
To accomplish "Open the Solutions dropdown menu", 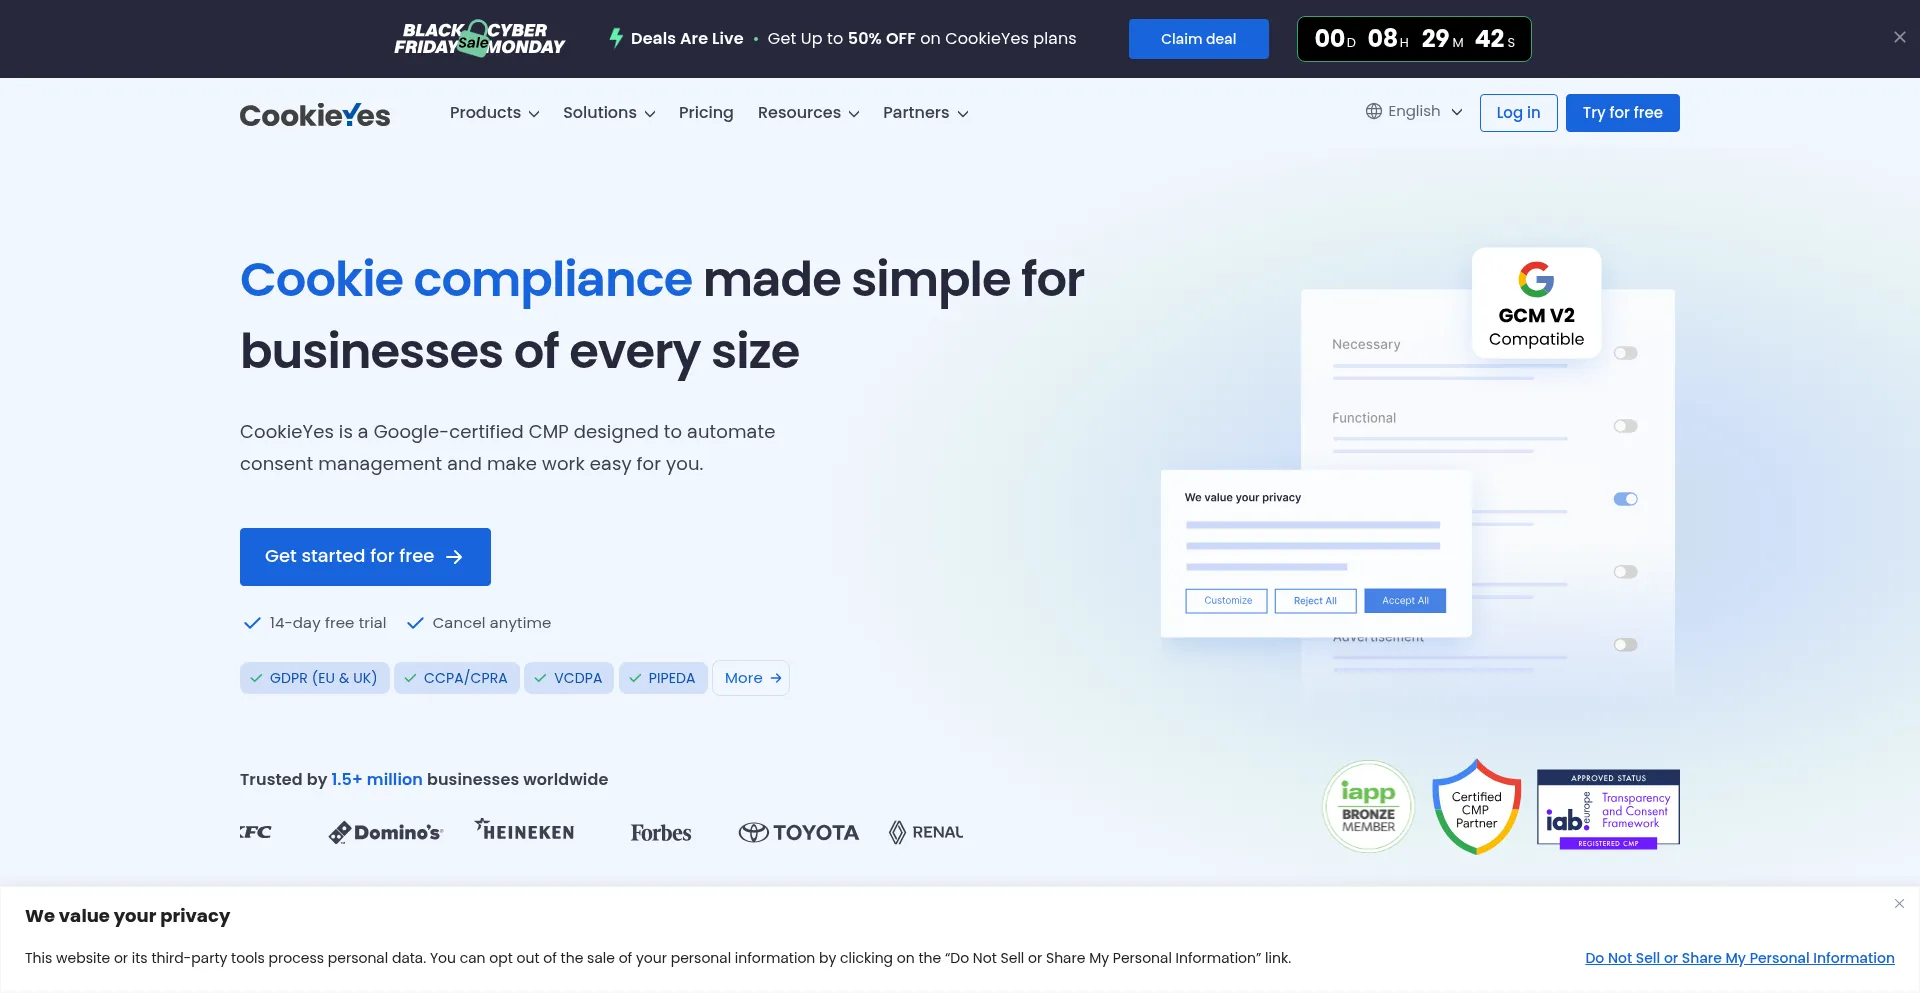I will tap(608, 113).
